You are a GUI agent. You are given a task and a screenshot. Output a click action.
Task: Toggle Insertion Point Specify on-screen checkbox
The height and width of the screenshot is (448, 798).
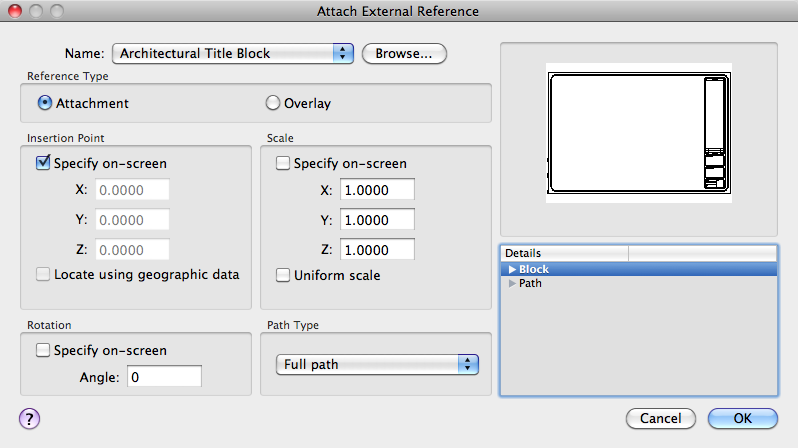point(43,163)
